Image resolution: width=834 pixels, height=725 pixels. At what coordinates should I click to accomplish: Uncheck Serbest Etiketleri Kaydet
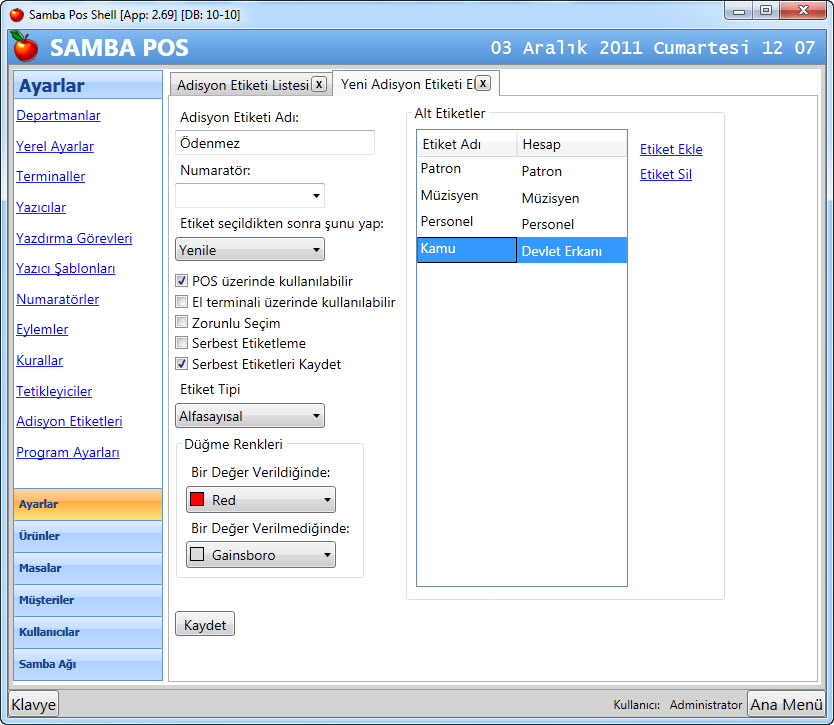point(181,364)
